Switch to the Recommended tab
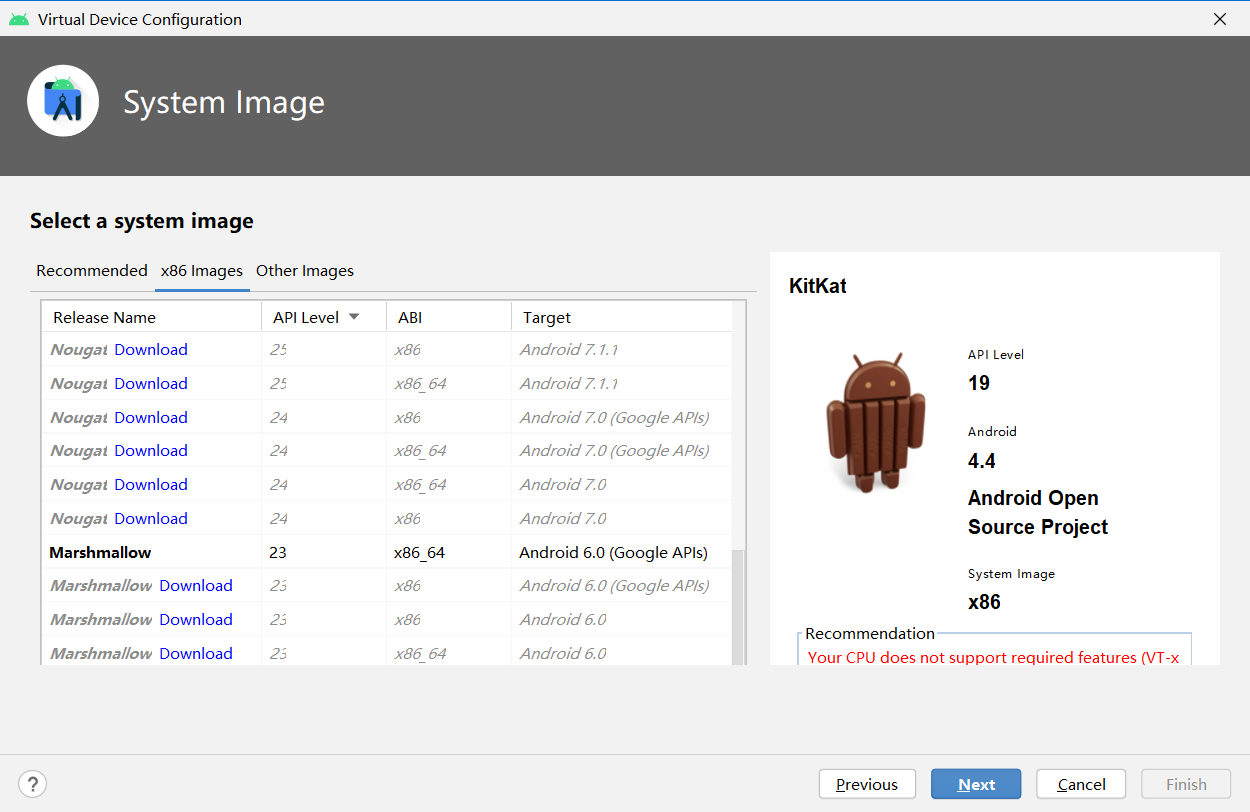The height and width of the screenshot is (812, 1250). (x=92, y=271)
